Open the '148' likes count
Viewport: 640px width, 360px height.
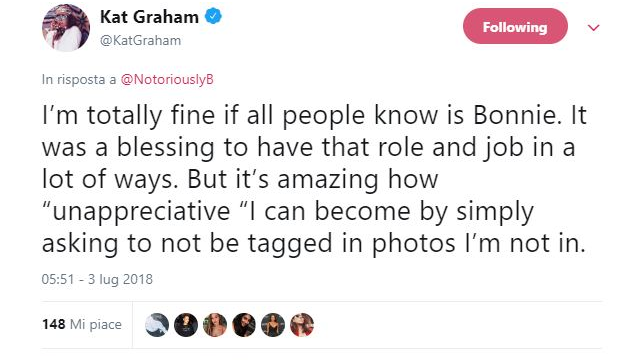pos(53,324)
